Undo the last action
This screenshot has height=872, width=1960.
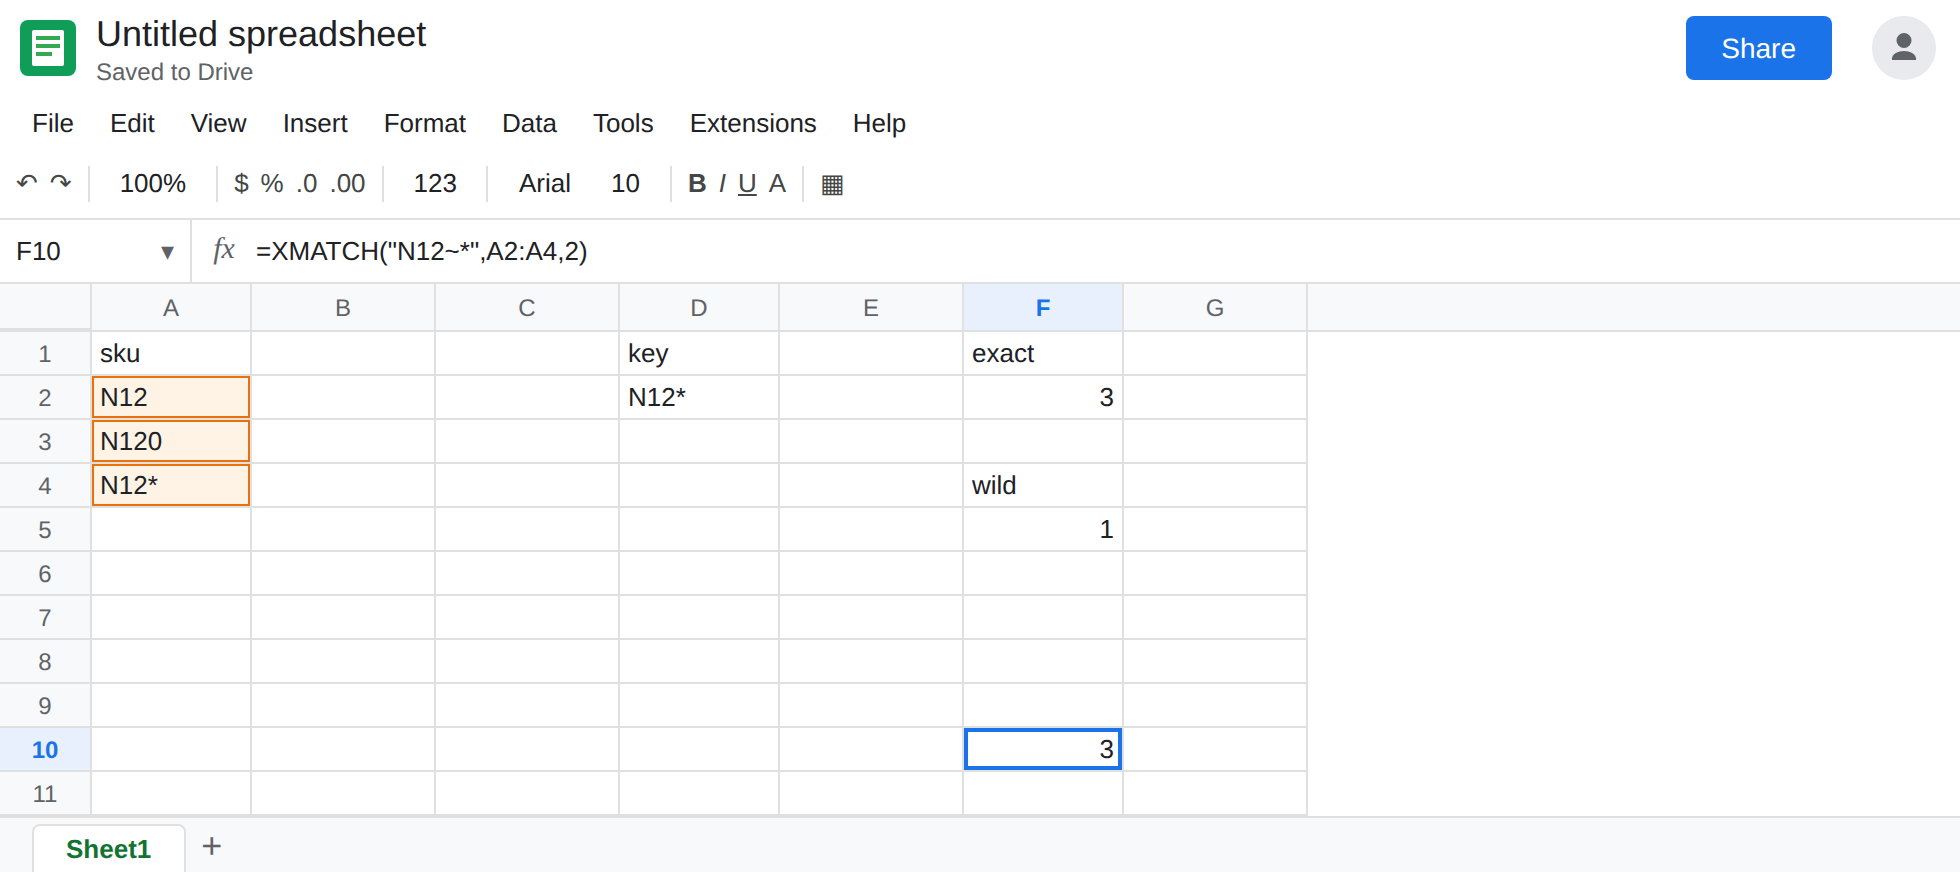[x=27, y=183]
